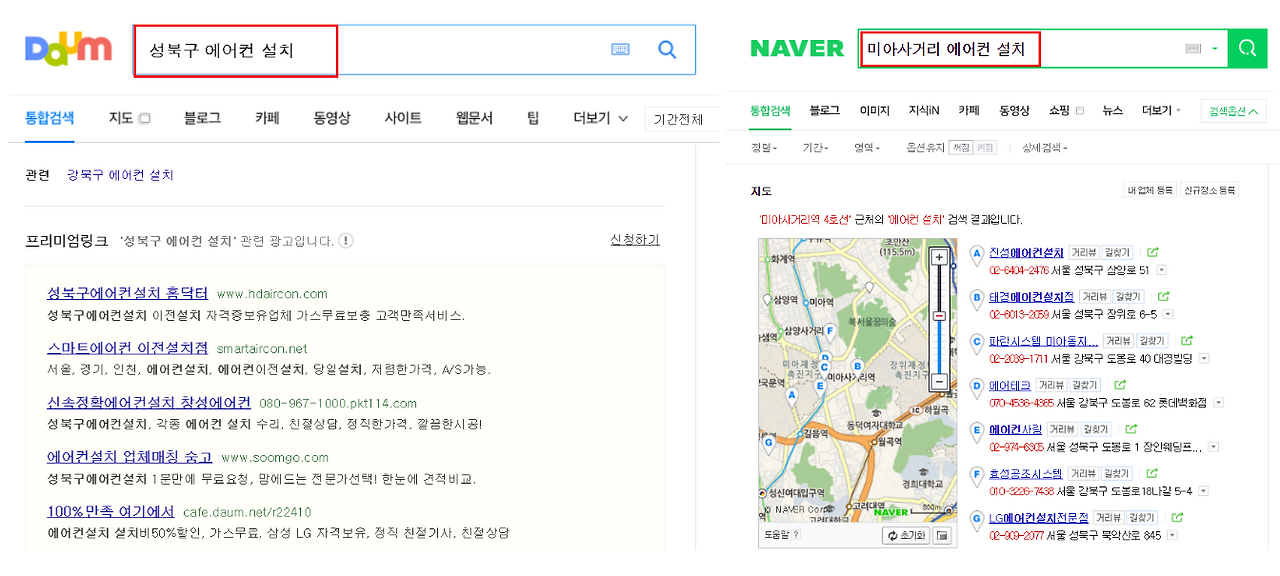Zoom out the Naver map

939,381
